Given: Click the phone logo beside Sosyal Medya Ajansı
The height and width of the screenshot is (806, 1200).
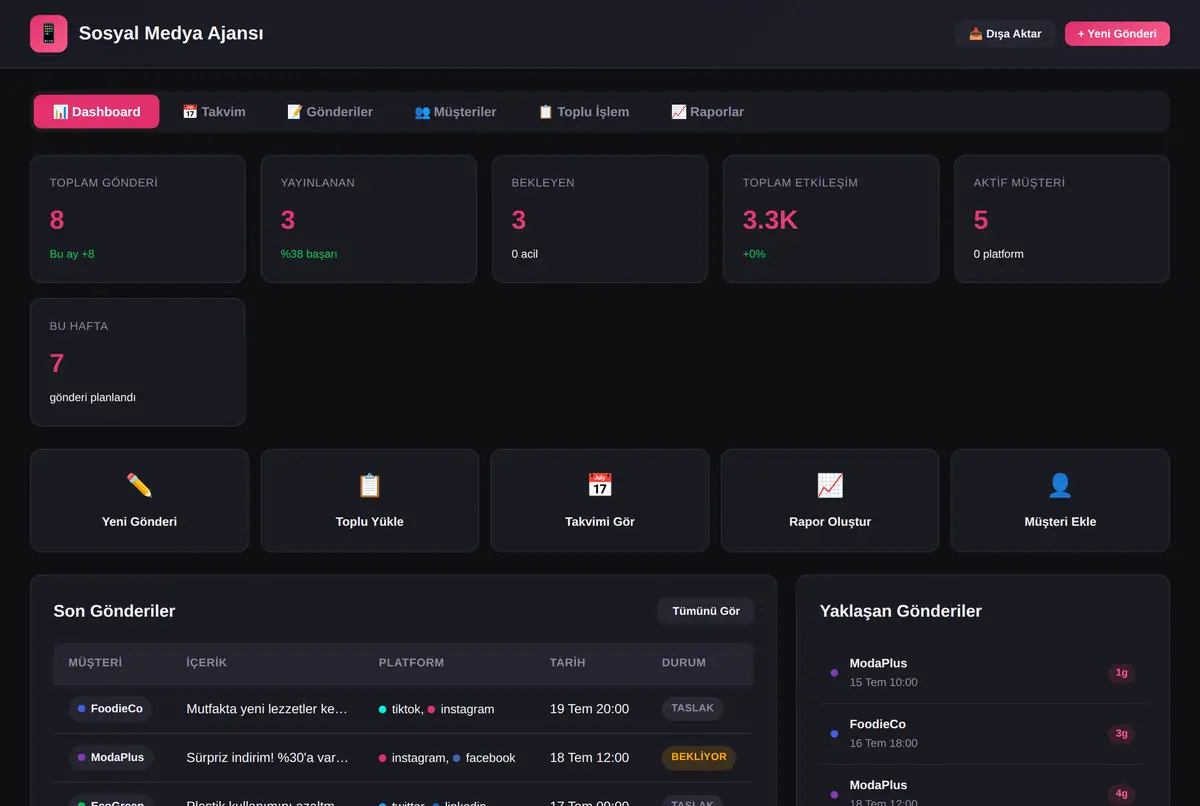Looking at the screenshot, I should (49, 34).
